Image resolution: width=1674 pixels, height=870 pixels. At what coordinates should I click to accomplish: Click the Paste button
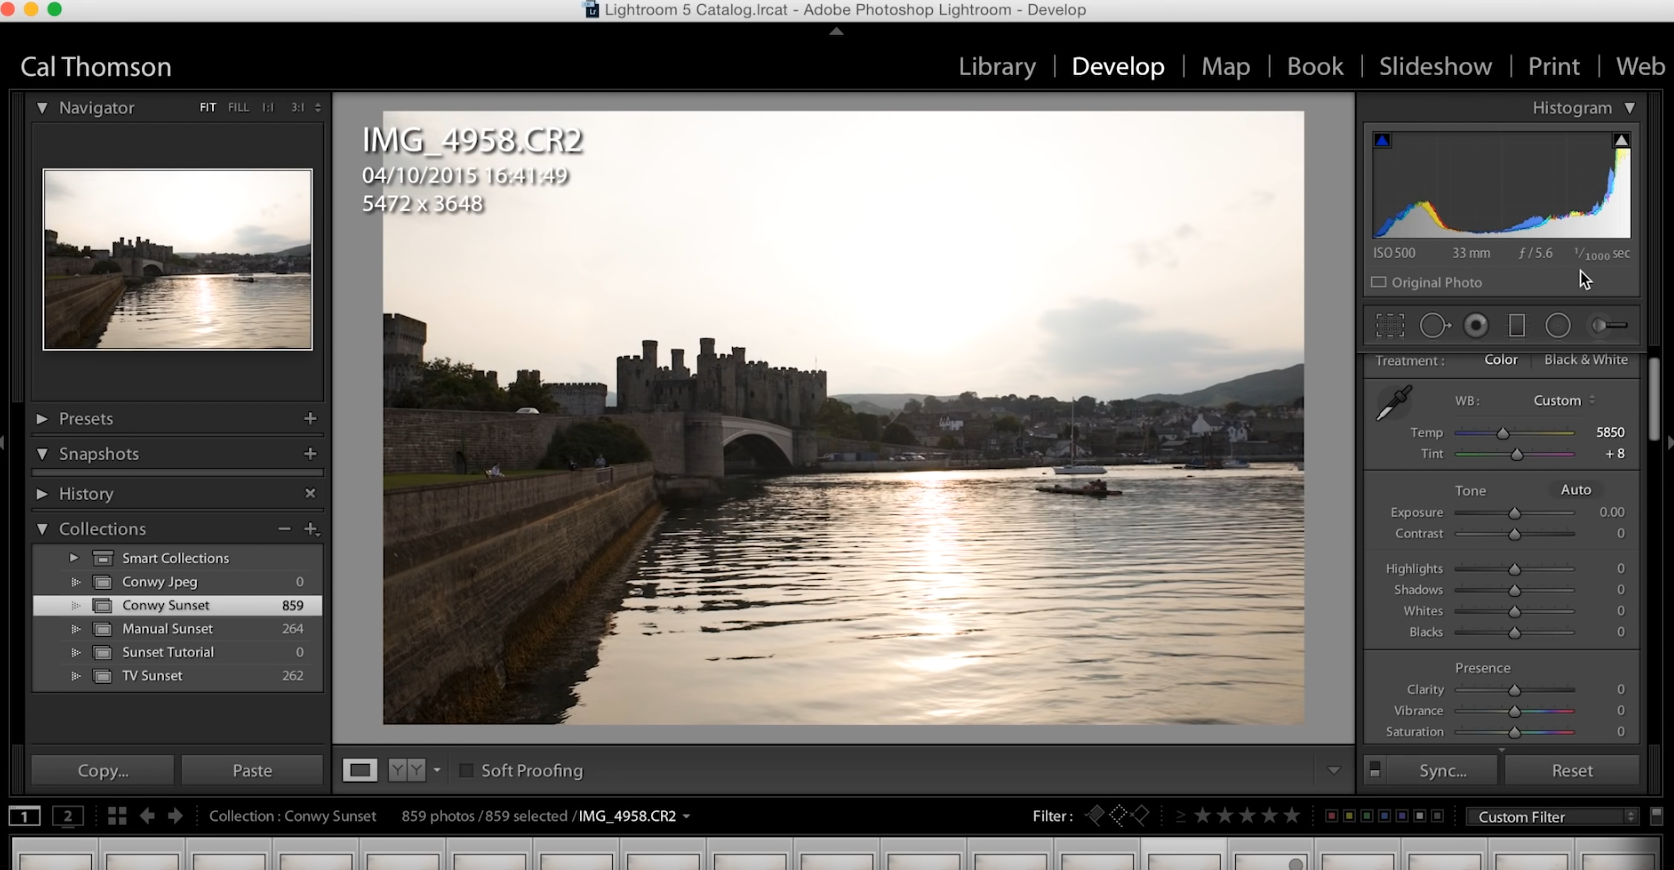click(x=252, y=770)
